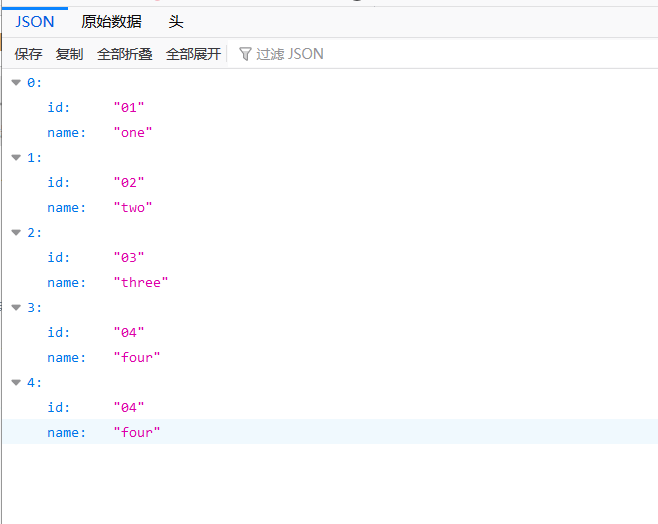Collapse array item 0

16,83
